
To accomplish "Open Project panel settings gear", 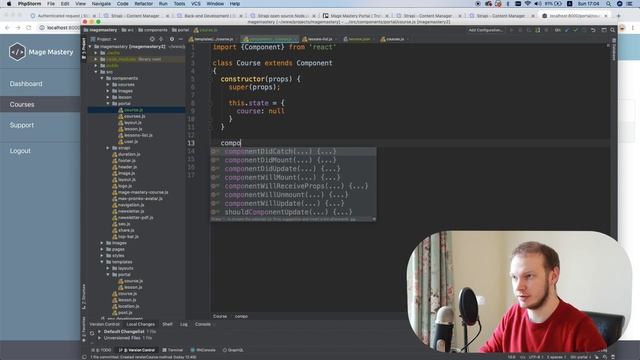I will [x=172, y=39].
